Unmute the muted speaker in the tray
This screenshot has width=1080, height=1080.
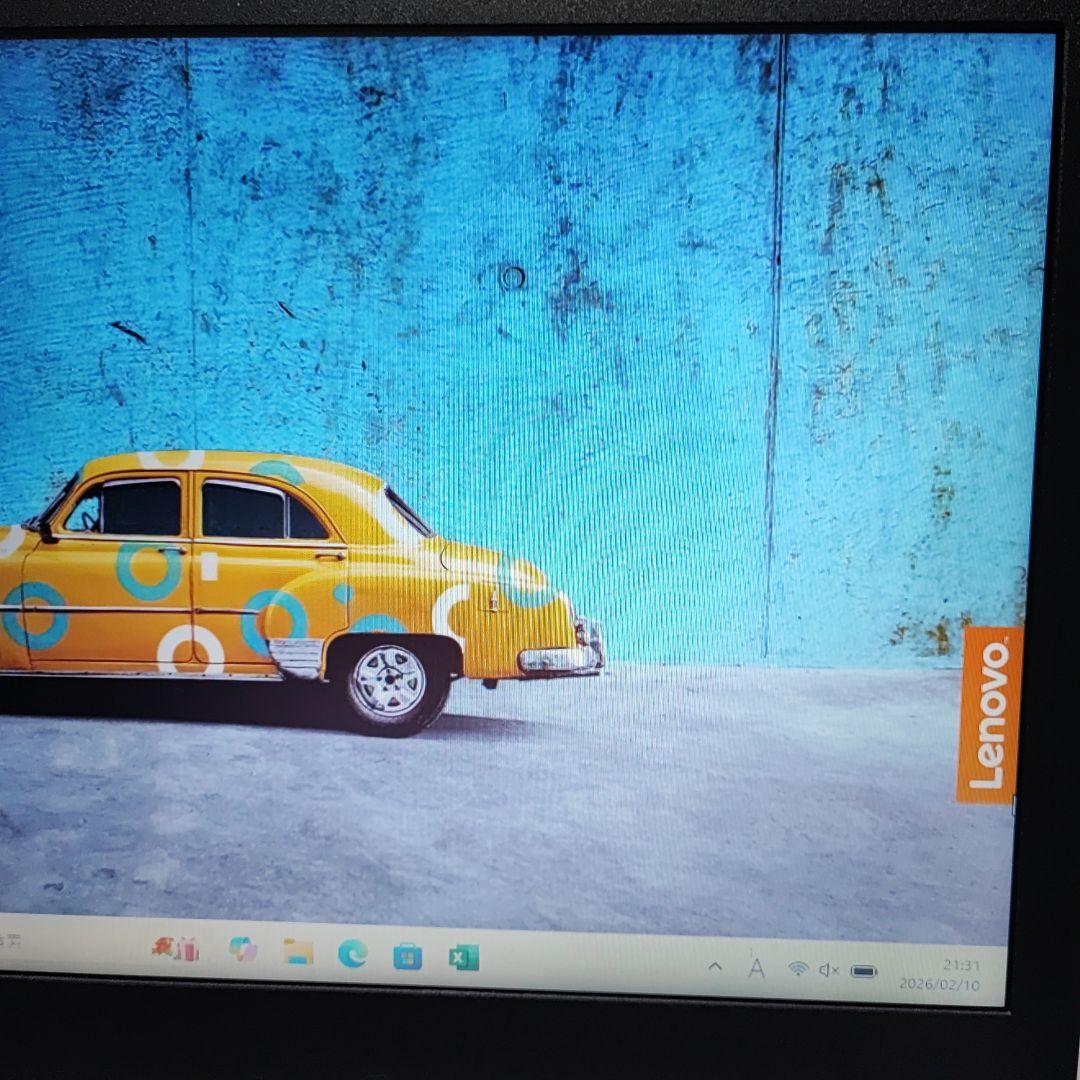829,969
